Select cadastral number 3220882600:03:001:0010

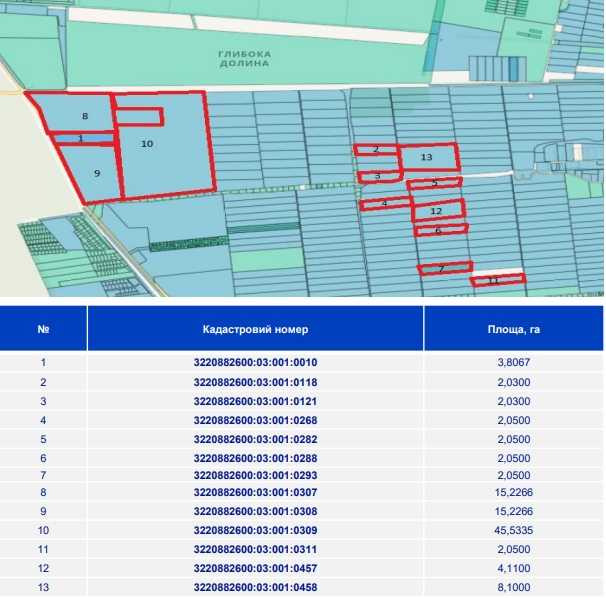(x=255, y=363)
